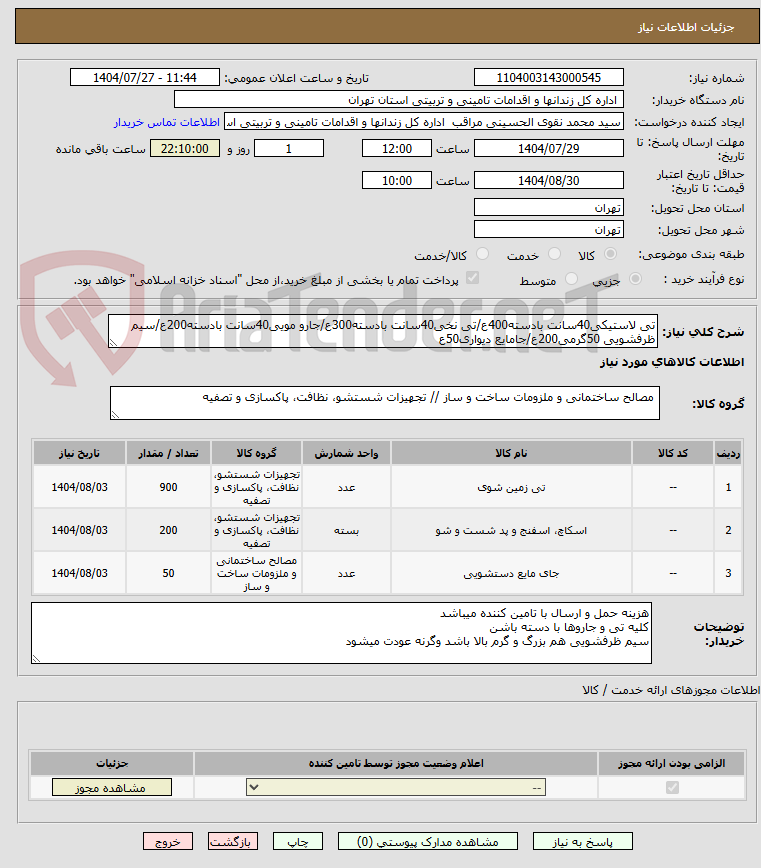Click the deadline hour 12:00 field
The image size is (761, 868).
(396, 148)
